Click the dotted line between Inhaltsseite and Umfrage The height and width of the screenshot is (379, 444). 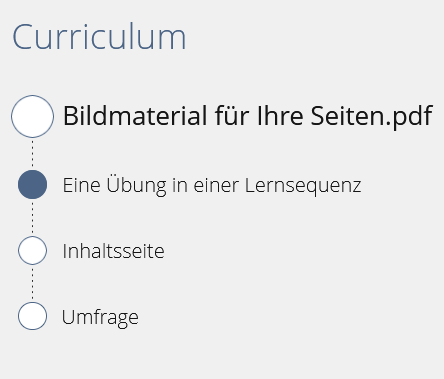pos(32,283)
